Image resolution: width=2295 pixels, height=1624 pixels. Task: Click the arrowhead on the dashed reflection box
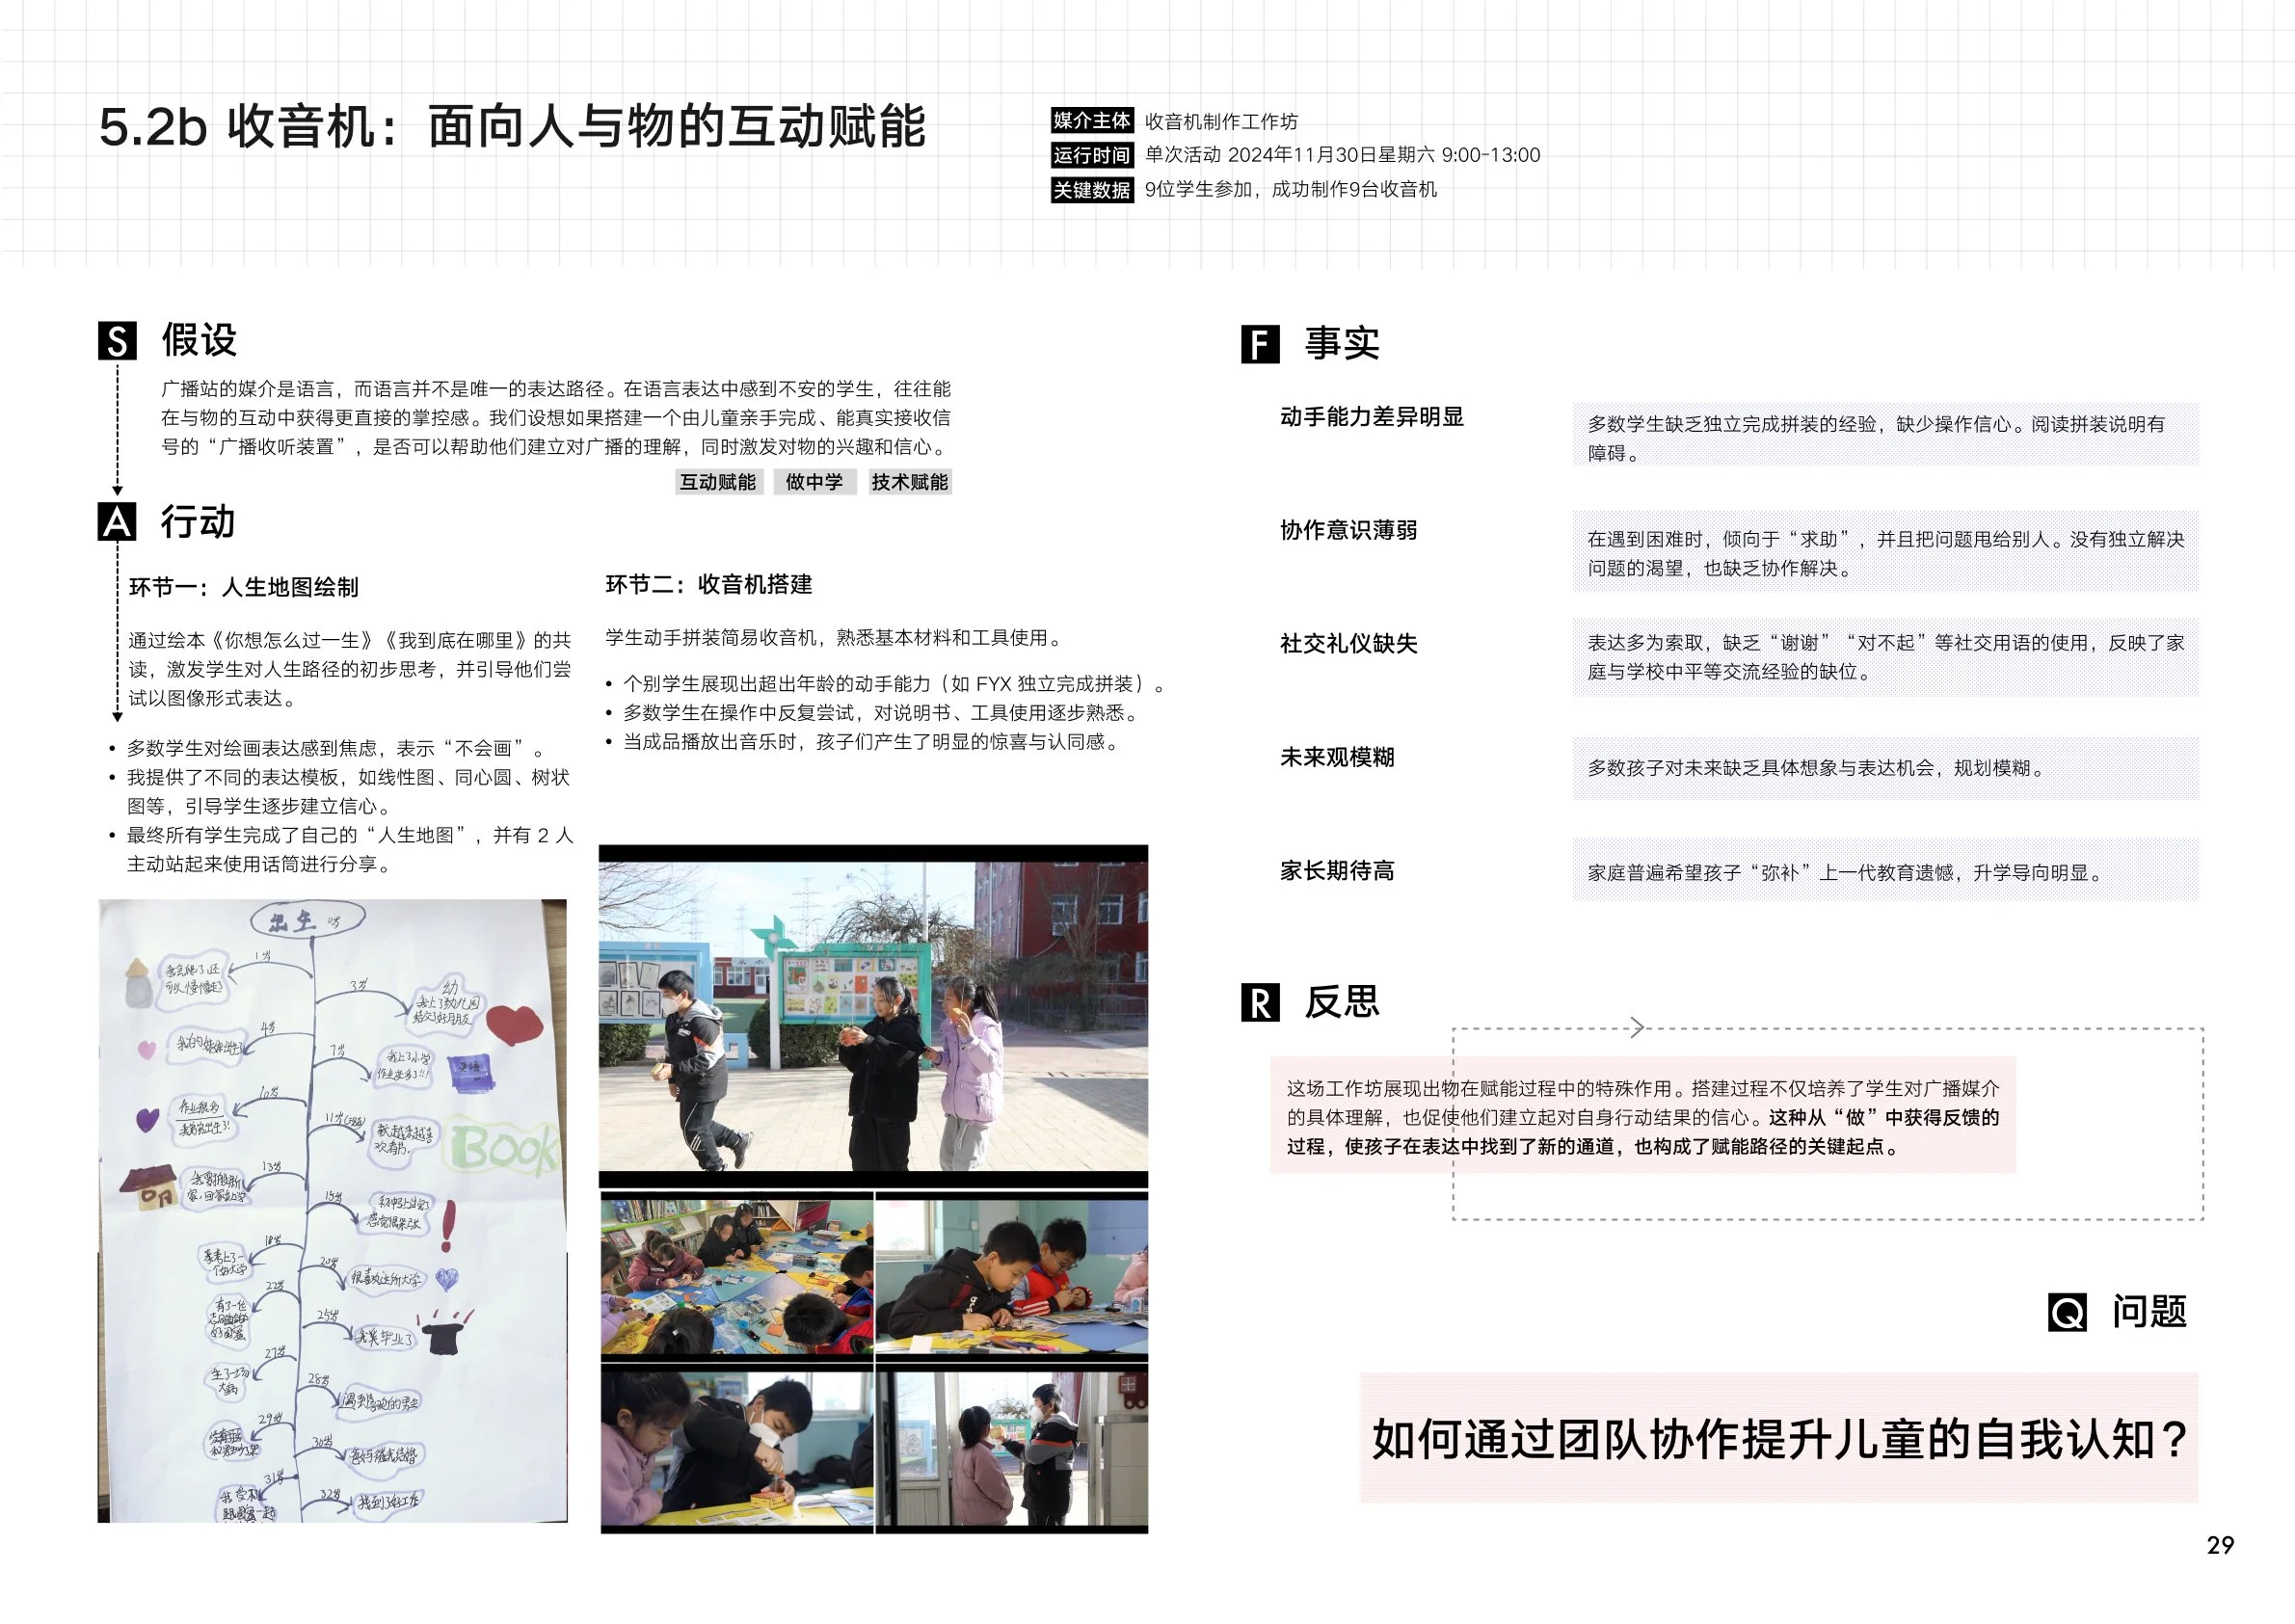pos(1637,1027)
